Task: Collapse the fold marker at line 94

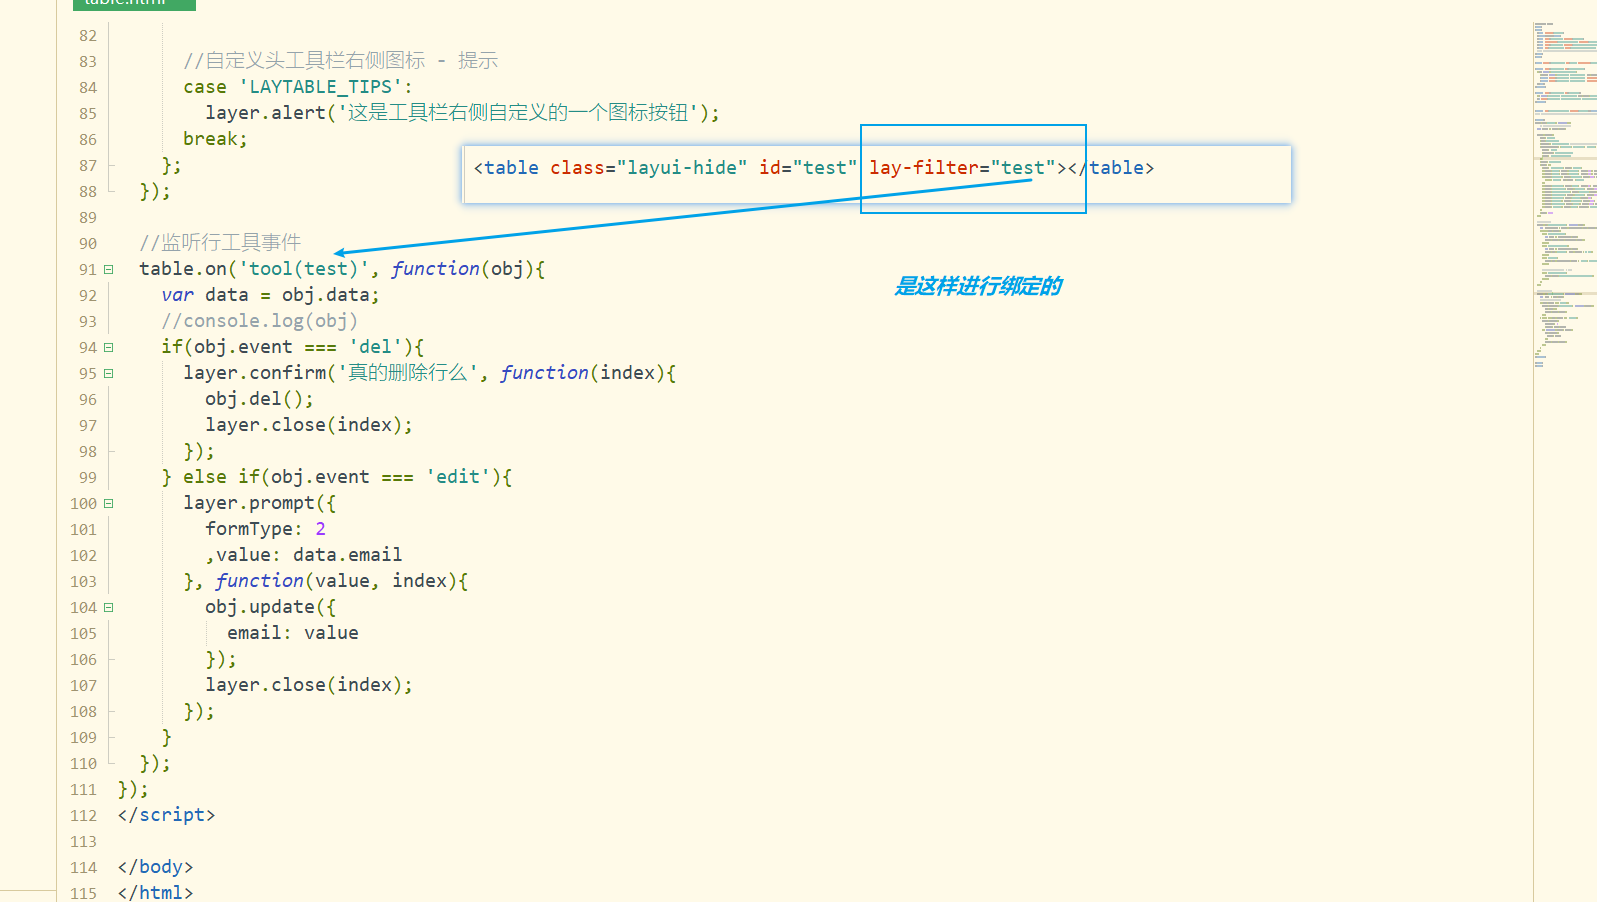Action: 109,347
